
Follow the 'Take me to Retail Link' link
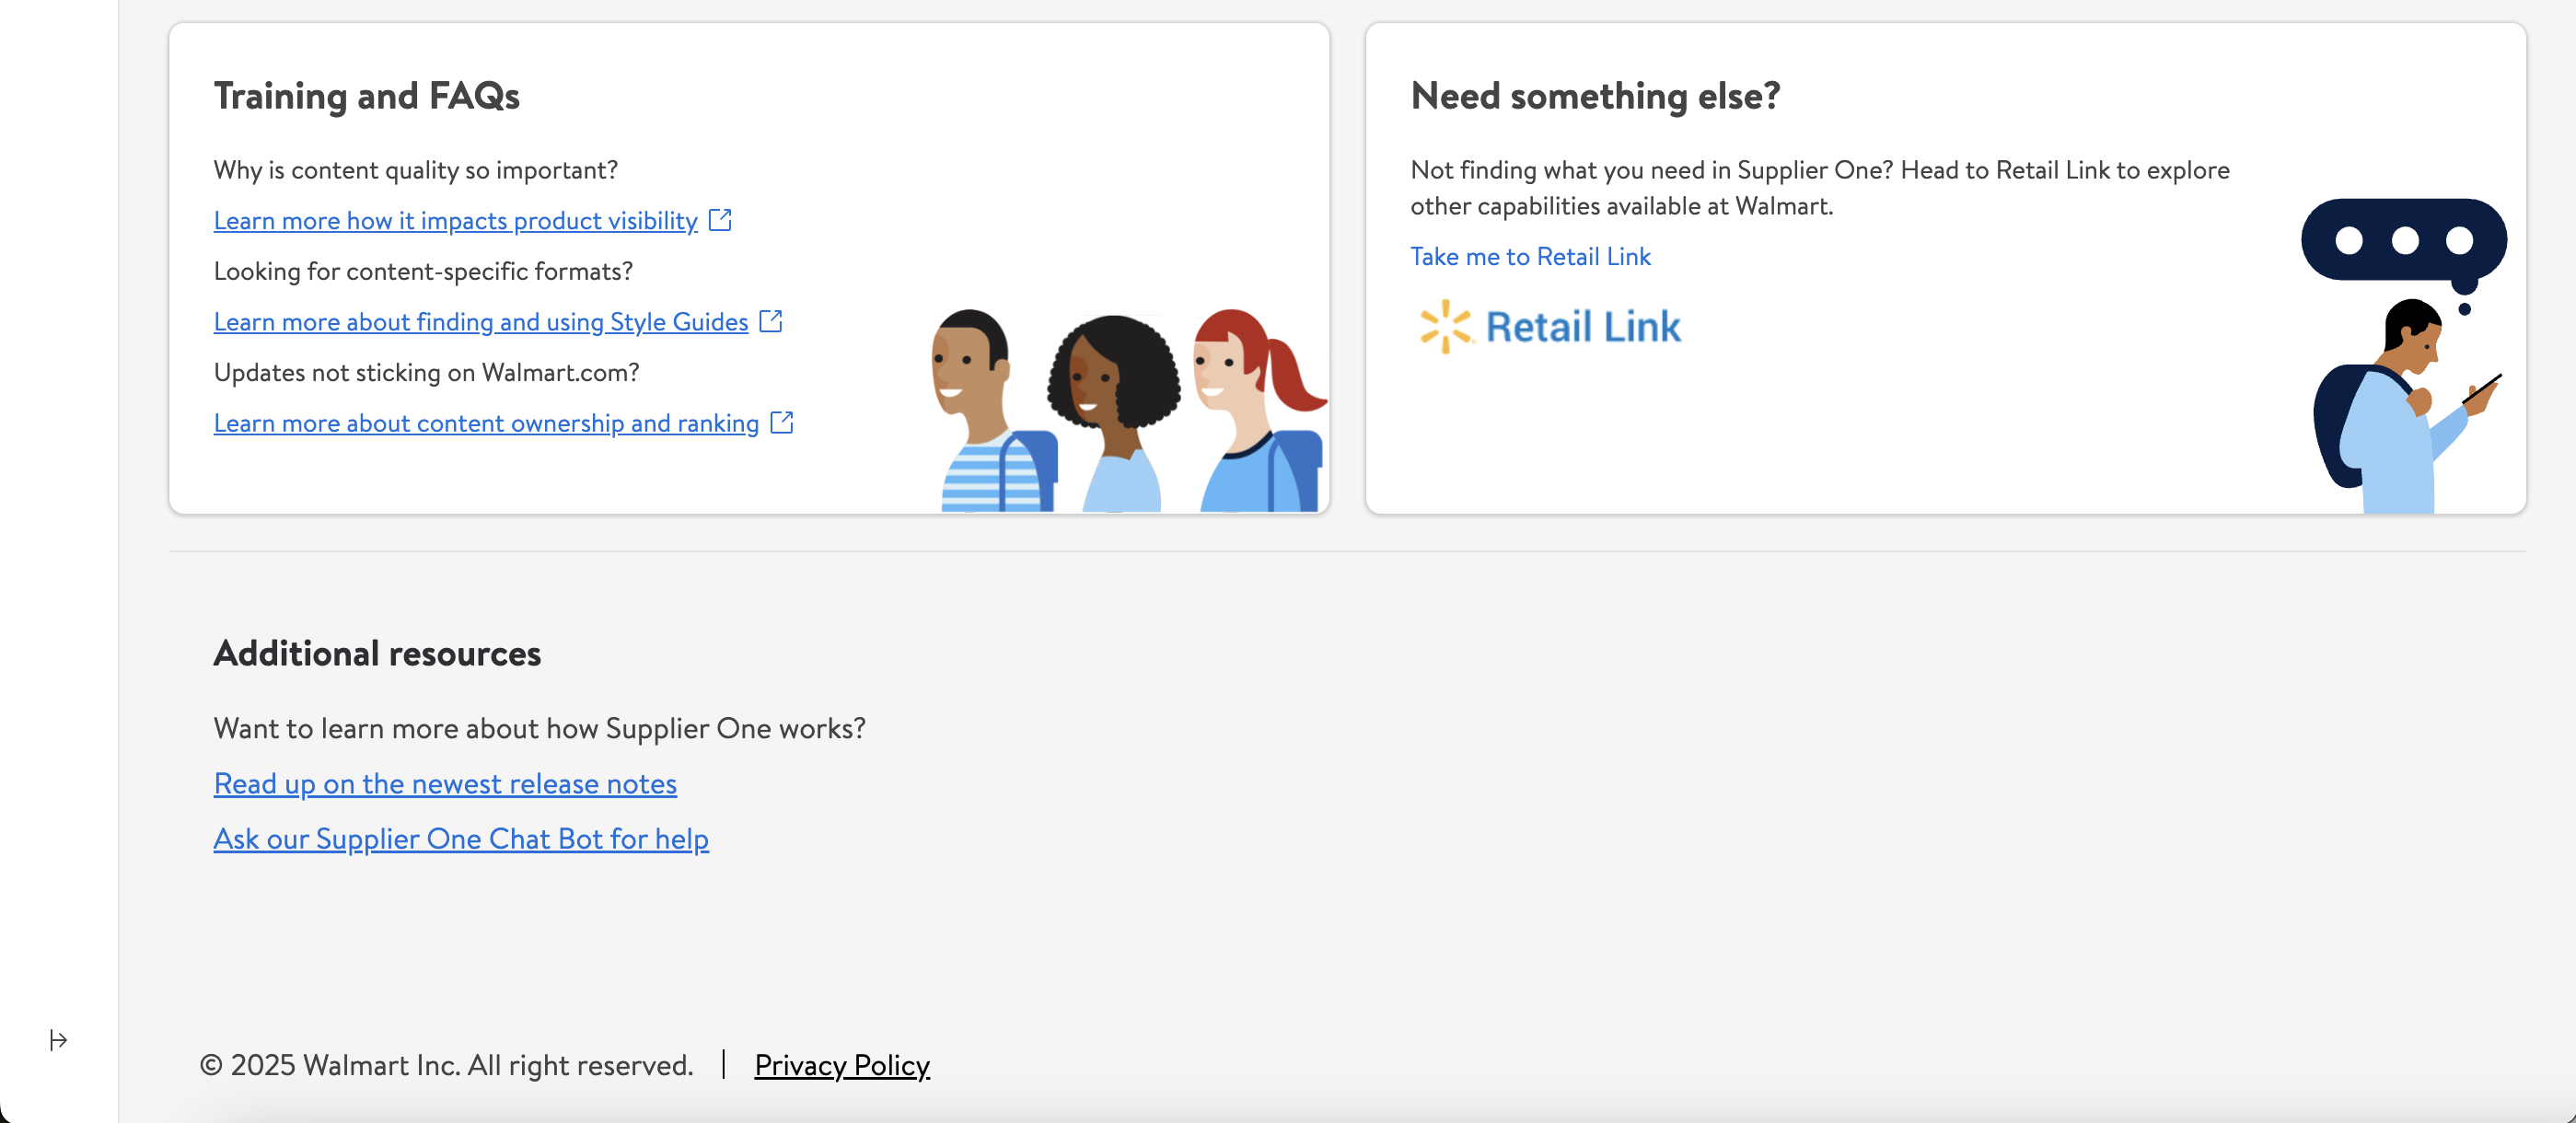click(1530, 257)
